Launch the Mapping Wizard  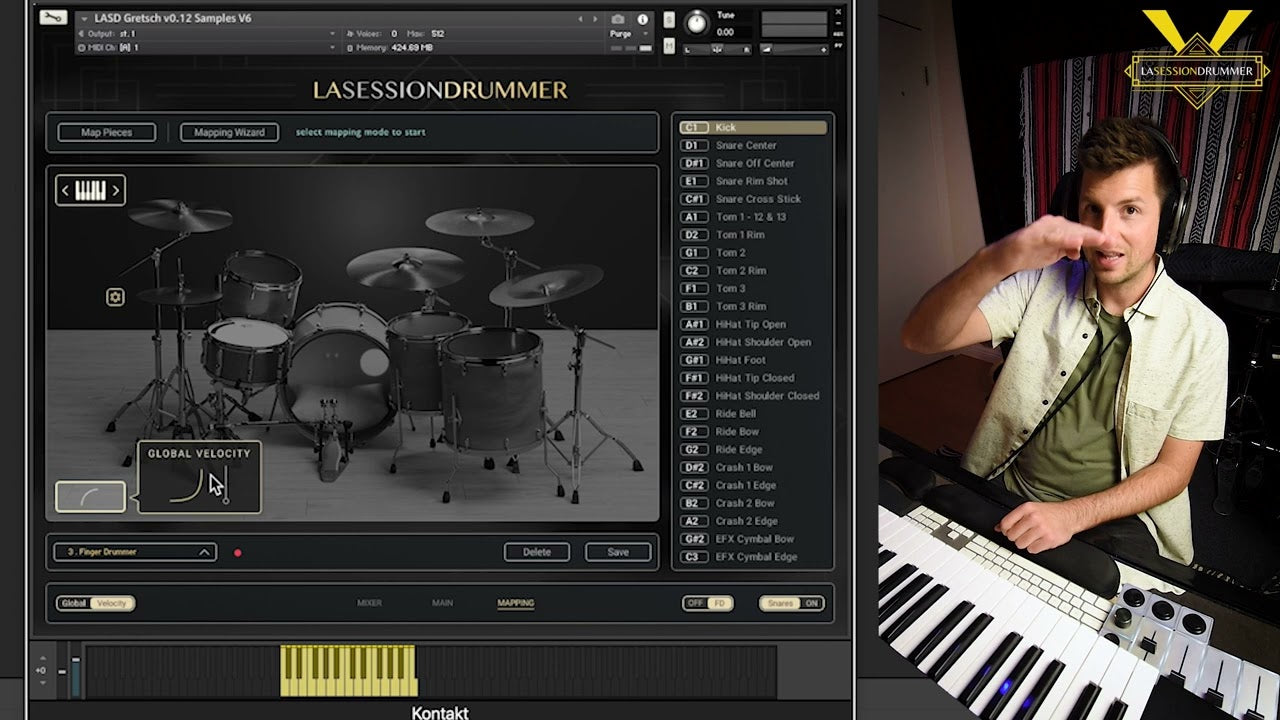coord(229,132)
